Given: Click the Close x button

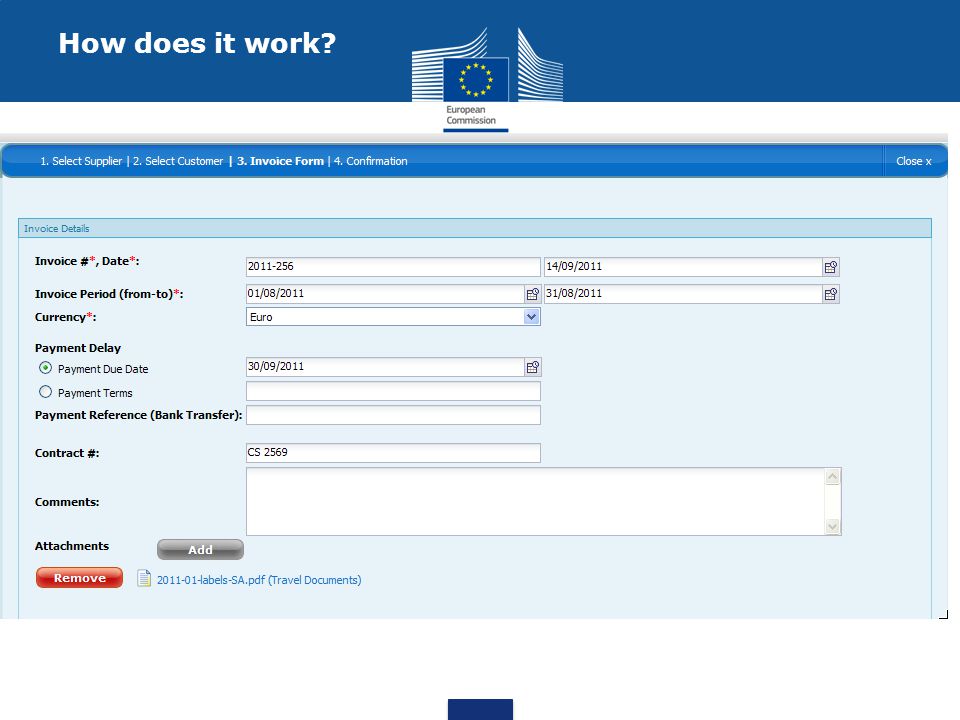Looking at the screenshot, I should click(913, 161).
